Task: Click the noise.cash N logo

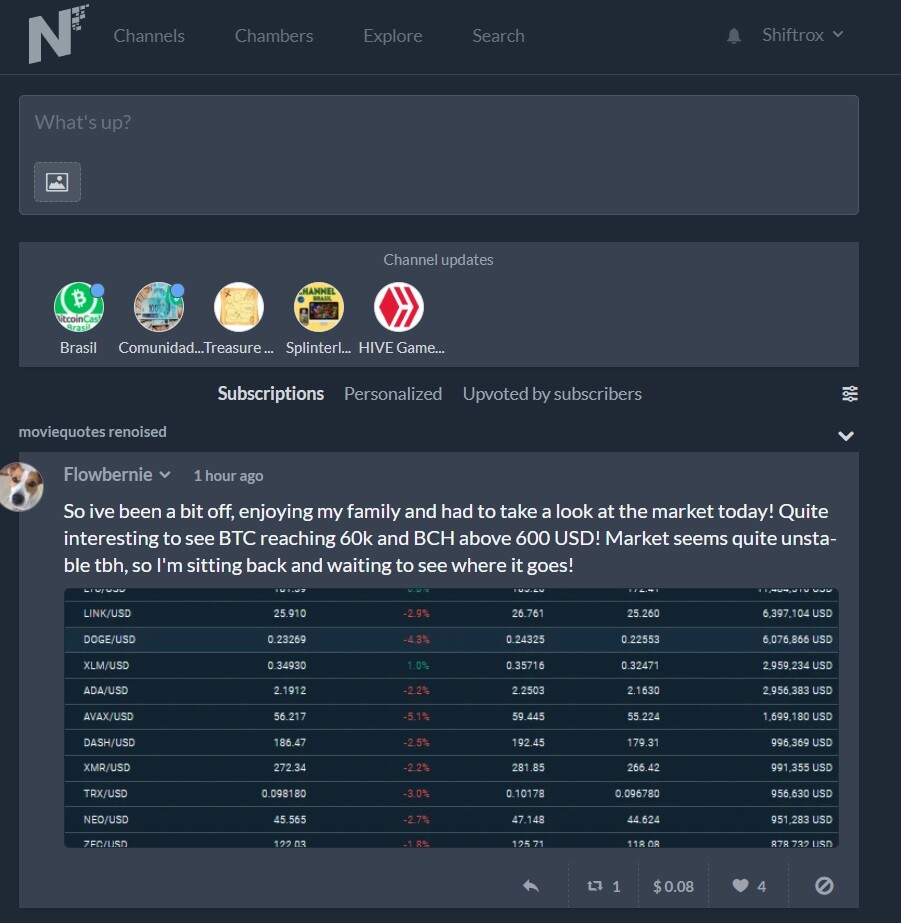Action: pos(58,34)
